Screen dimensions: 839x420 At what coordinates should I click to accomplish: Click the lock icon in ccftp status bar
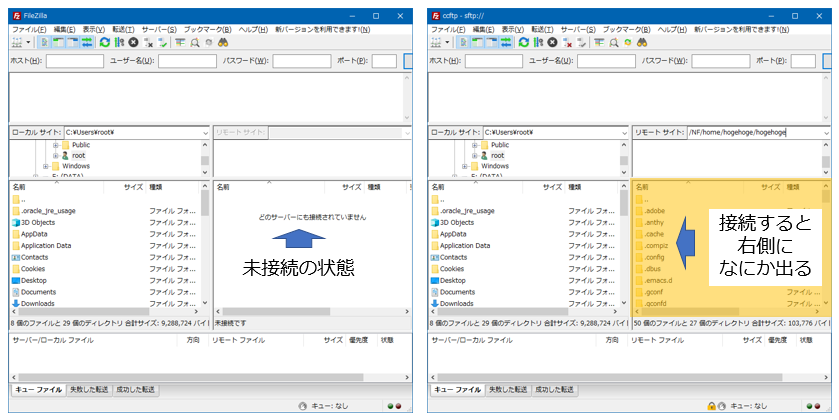pyautogui.click(x=712, y=406)
